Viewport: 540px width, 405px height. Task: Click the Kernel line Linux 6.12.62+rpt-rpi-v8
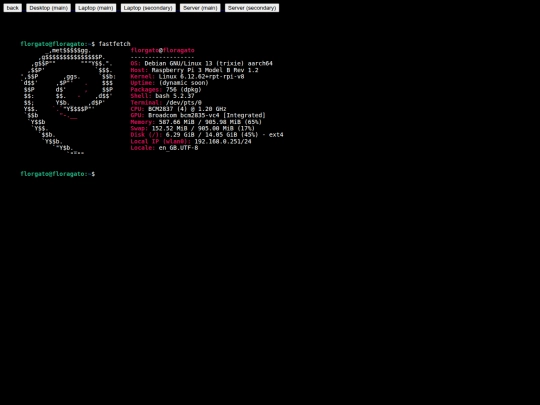(x=187, y=76)
